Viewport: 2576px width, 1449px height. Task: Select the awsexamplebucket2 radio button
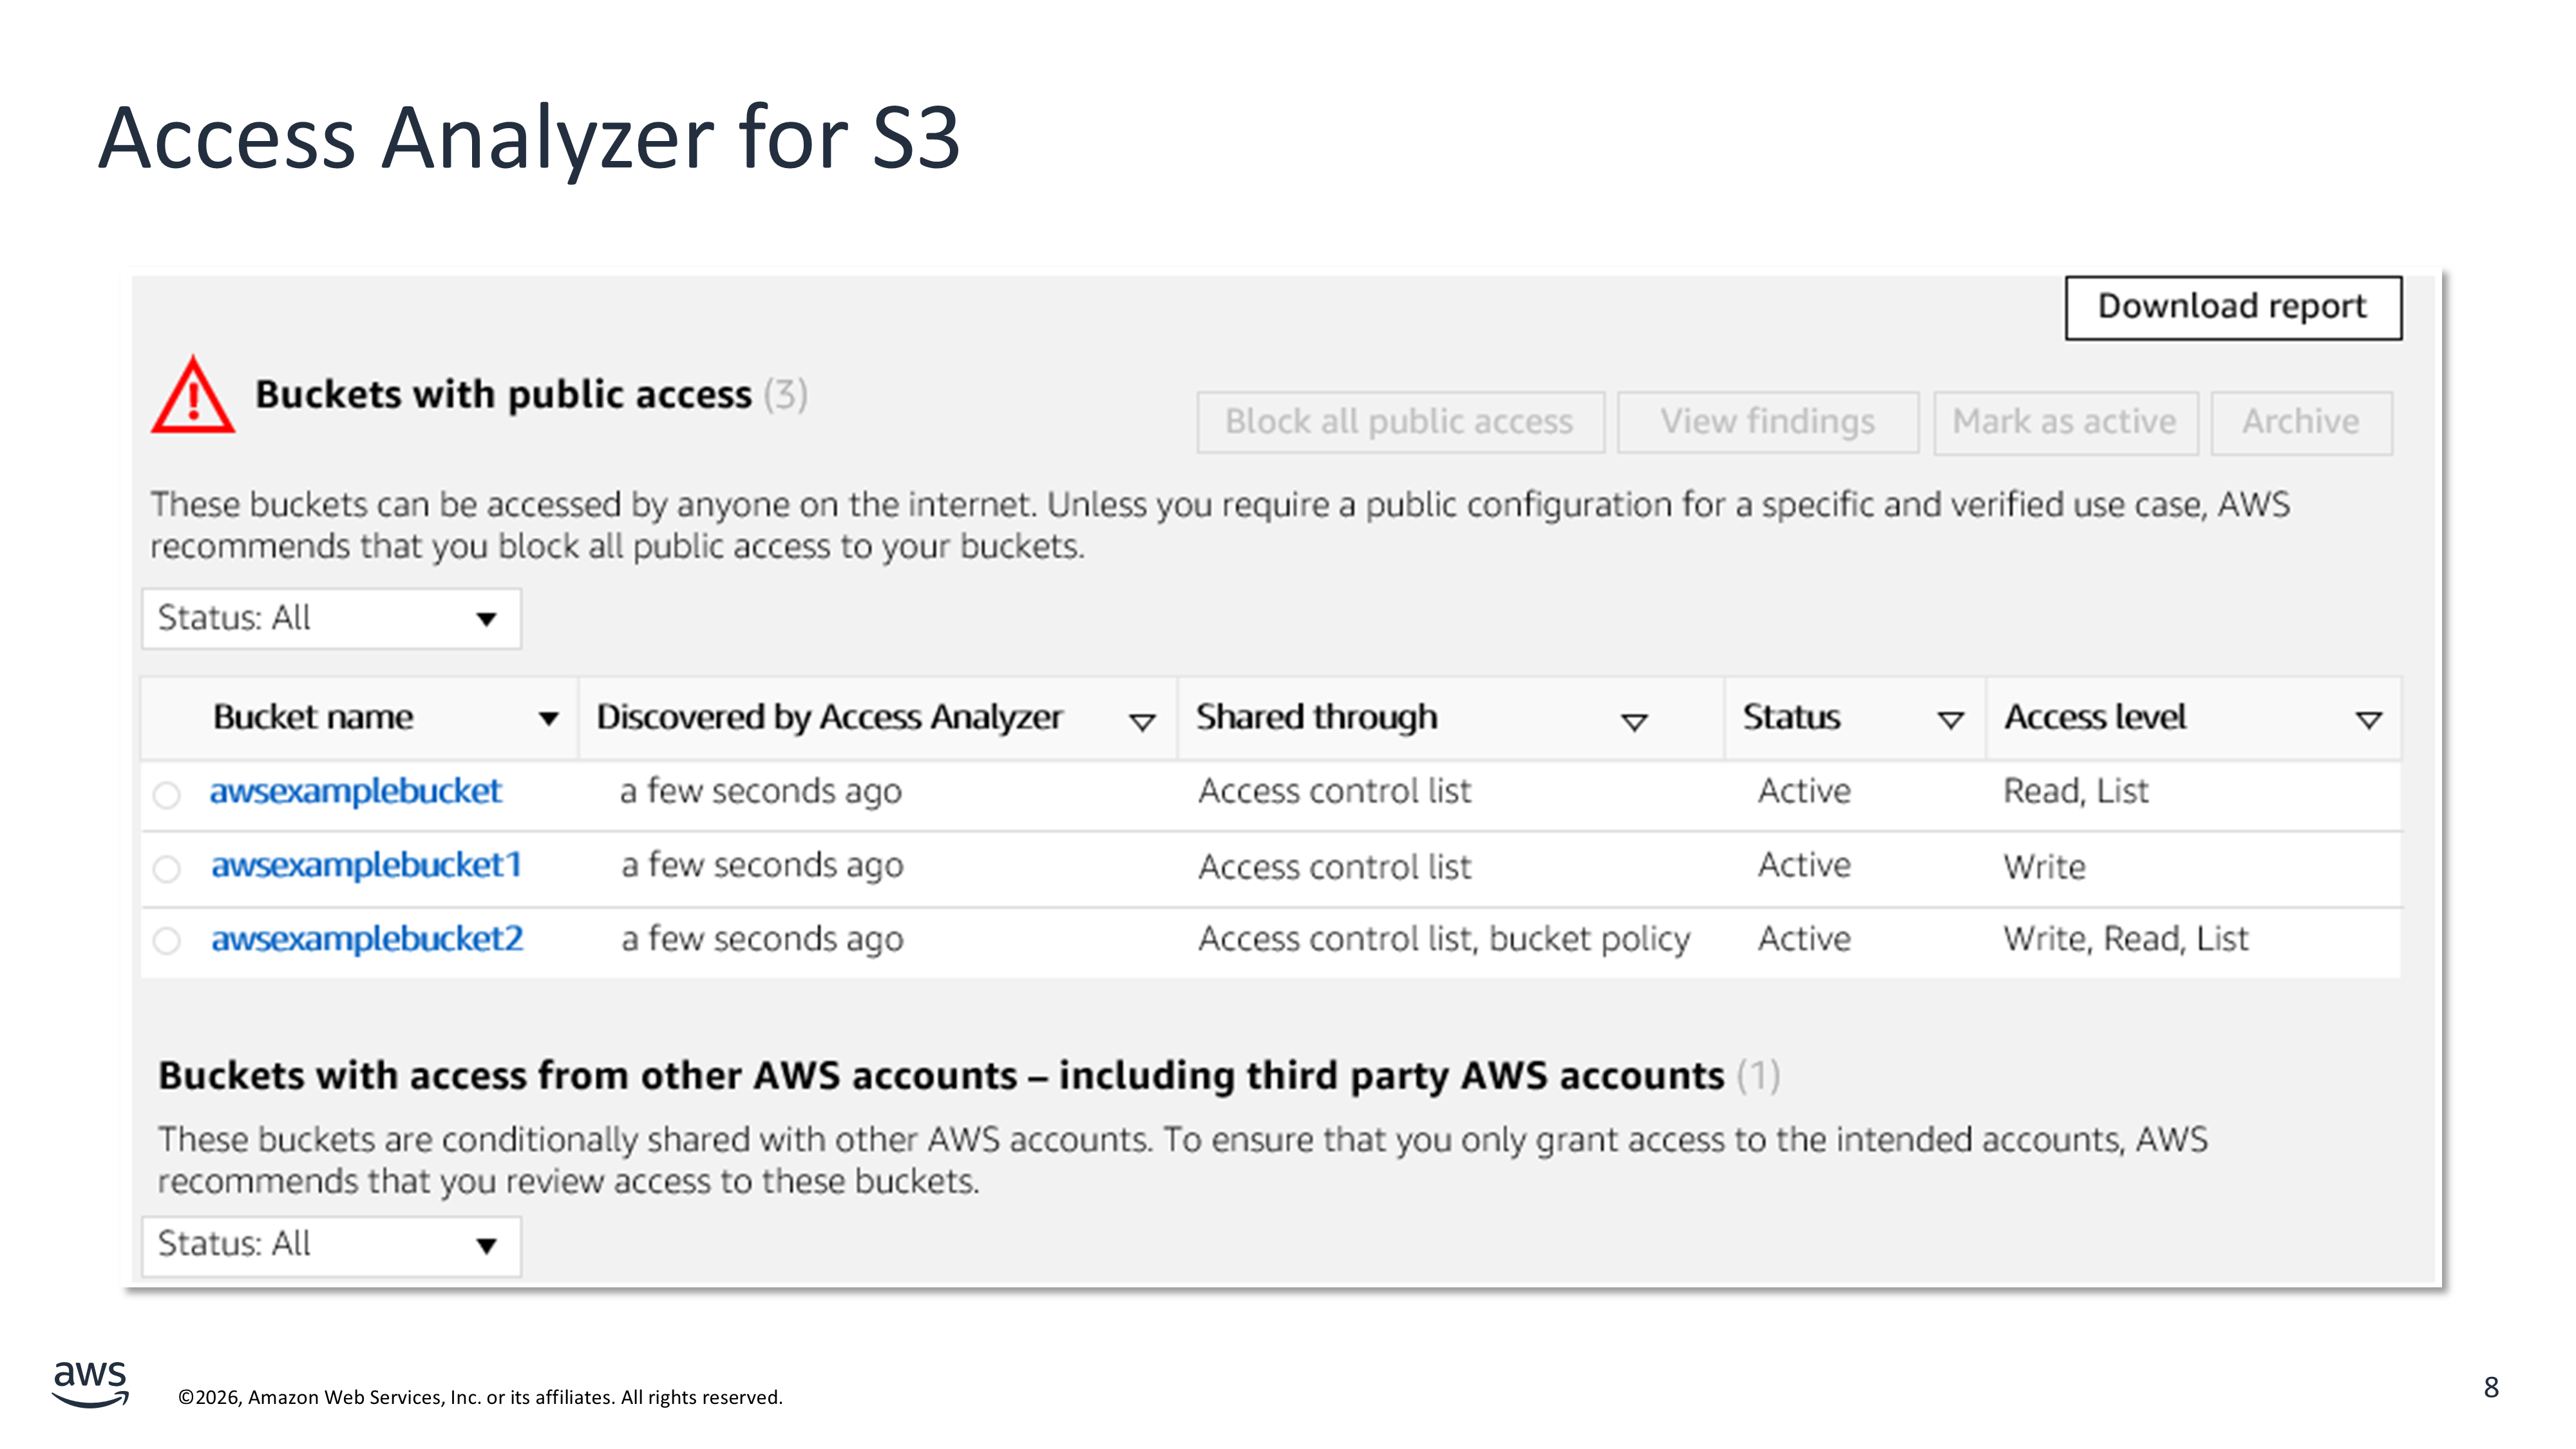pos(167,941)
